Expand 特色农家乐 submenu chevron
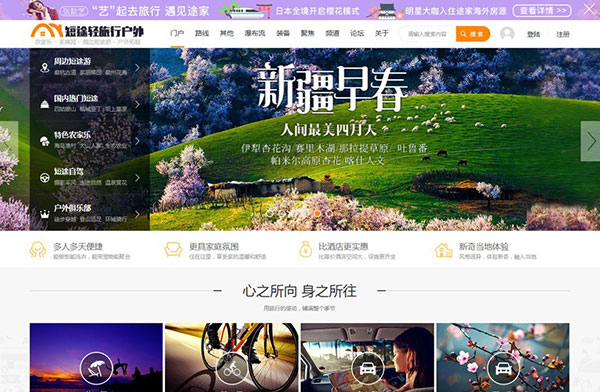600x392 pixels. coord(137,141)
